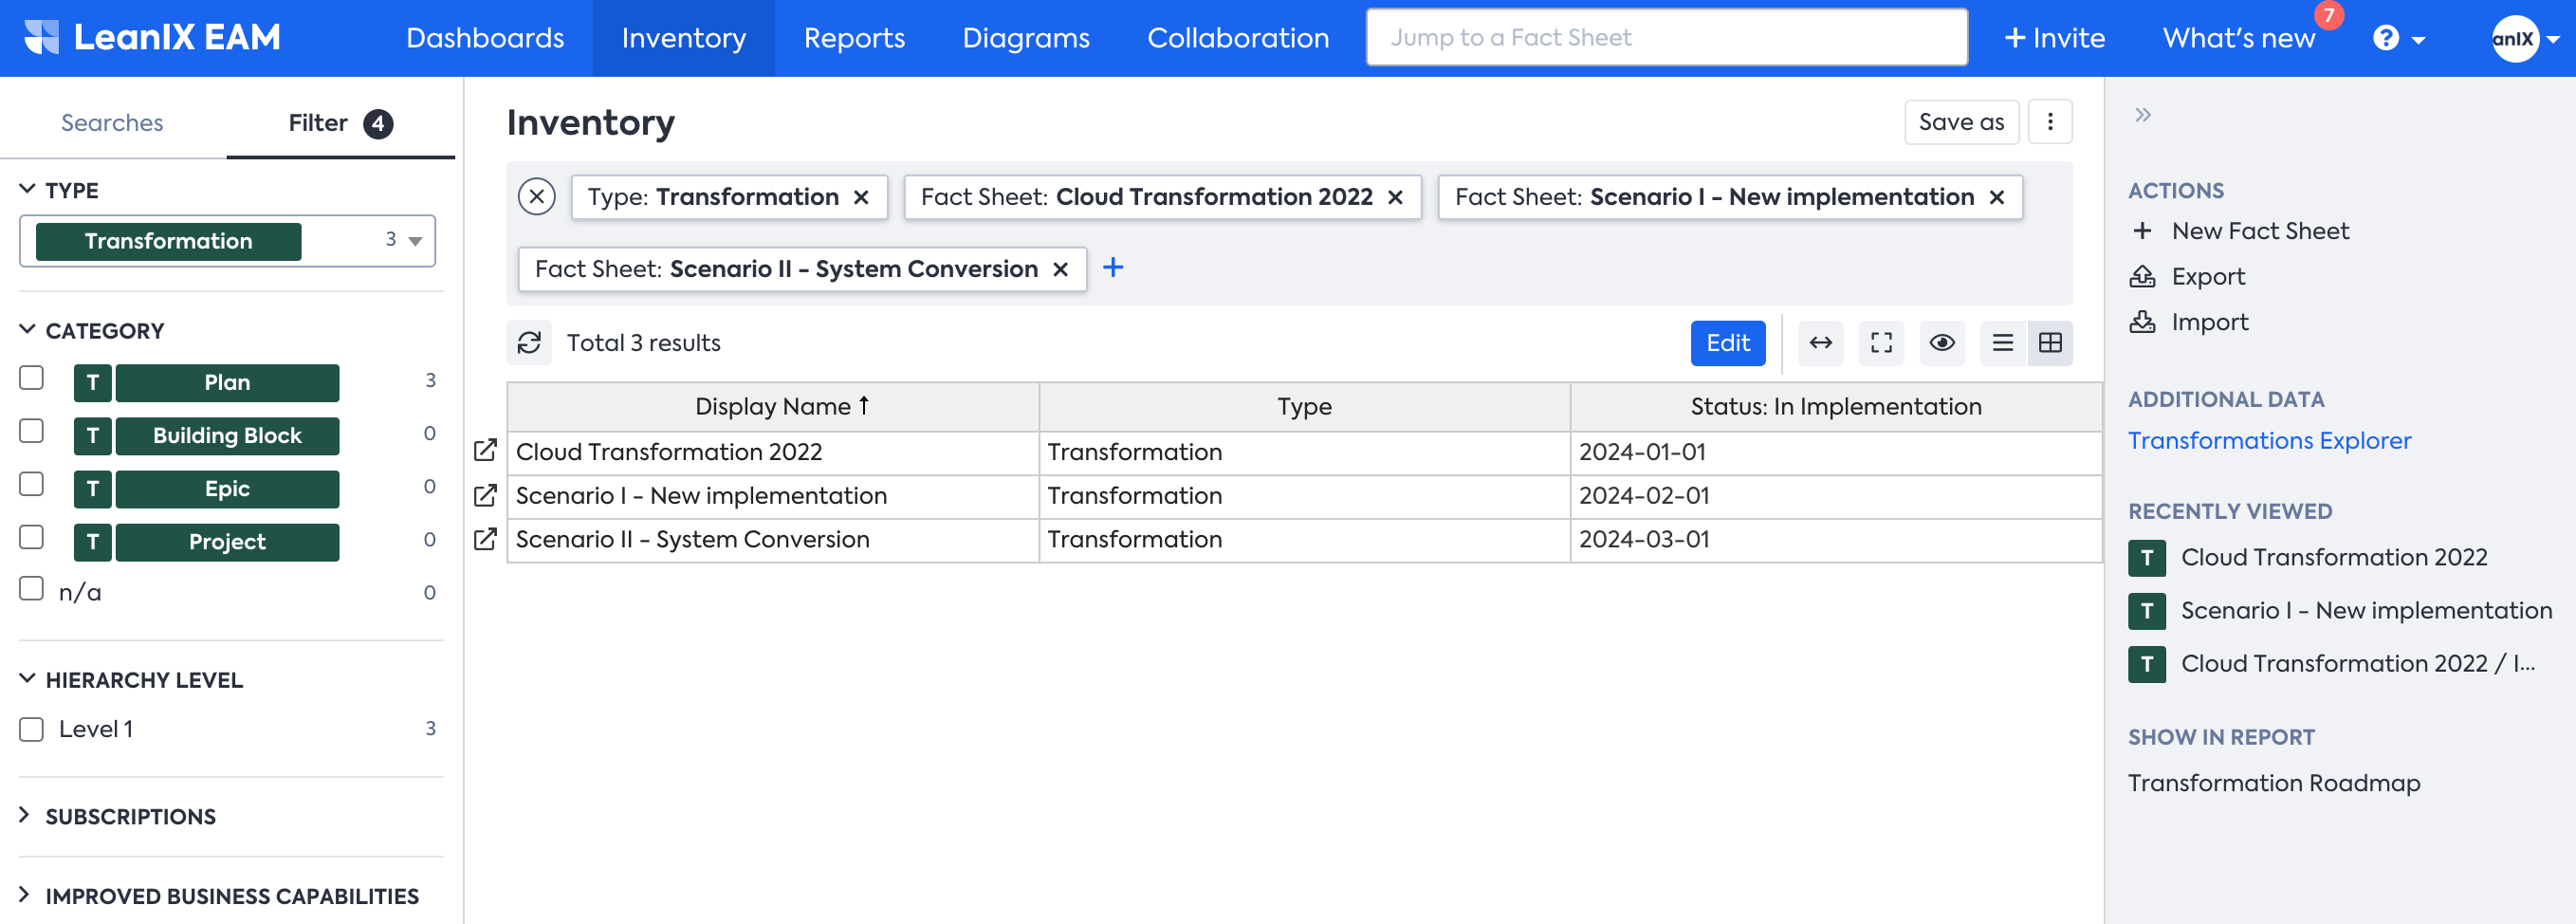
Task: Expand IMPROVED BUSINESS CAPABILITIES section
Action: (x=25, y=896)
